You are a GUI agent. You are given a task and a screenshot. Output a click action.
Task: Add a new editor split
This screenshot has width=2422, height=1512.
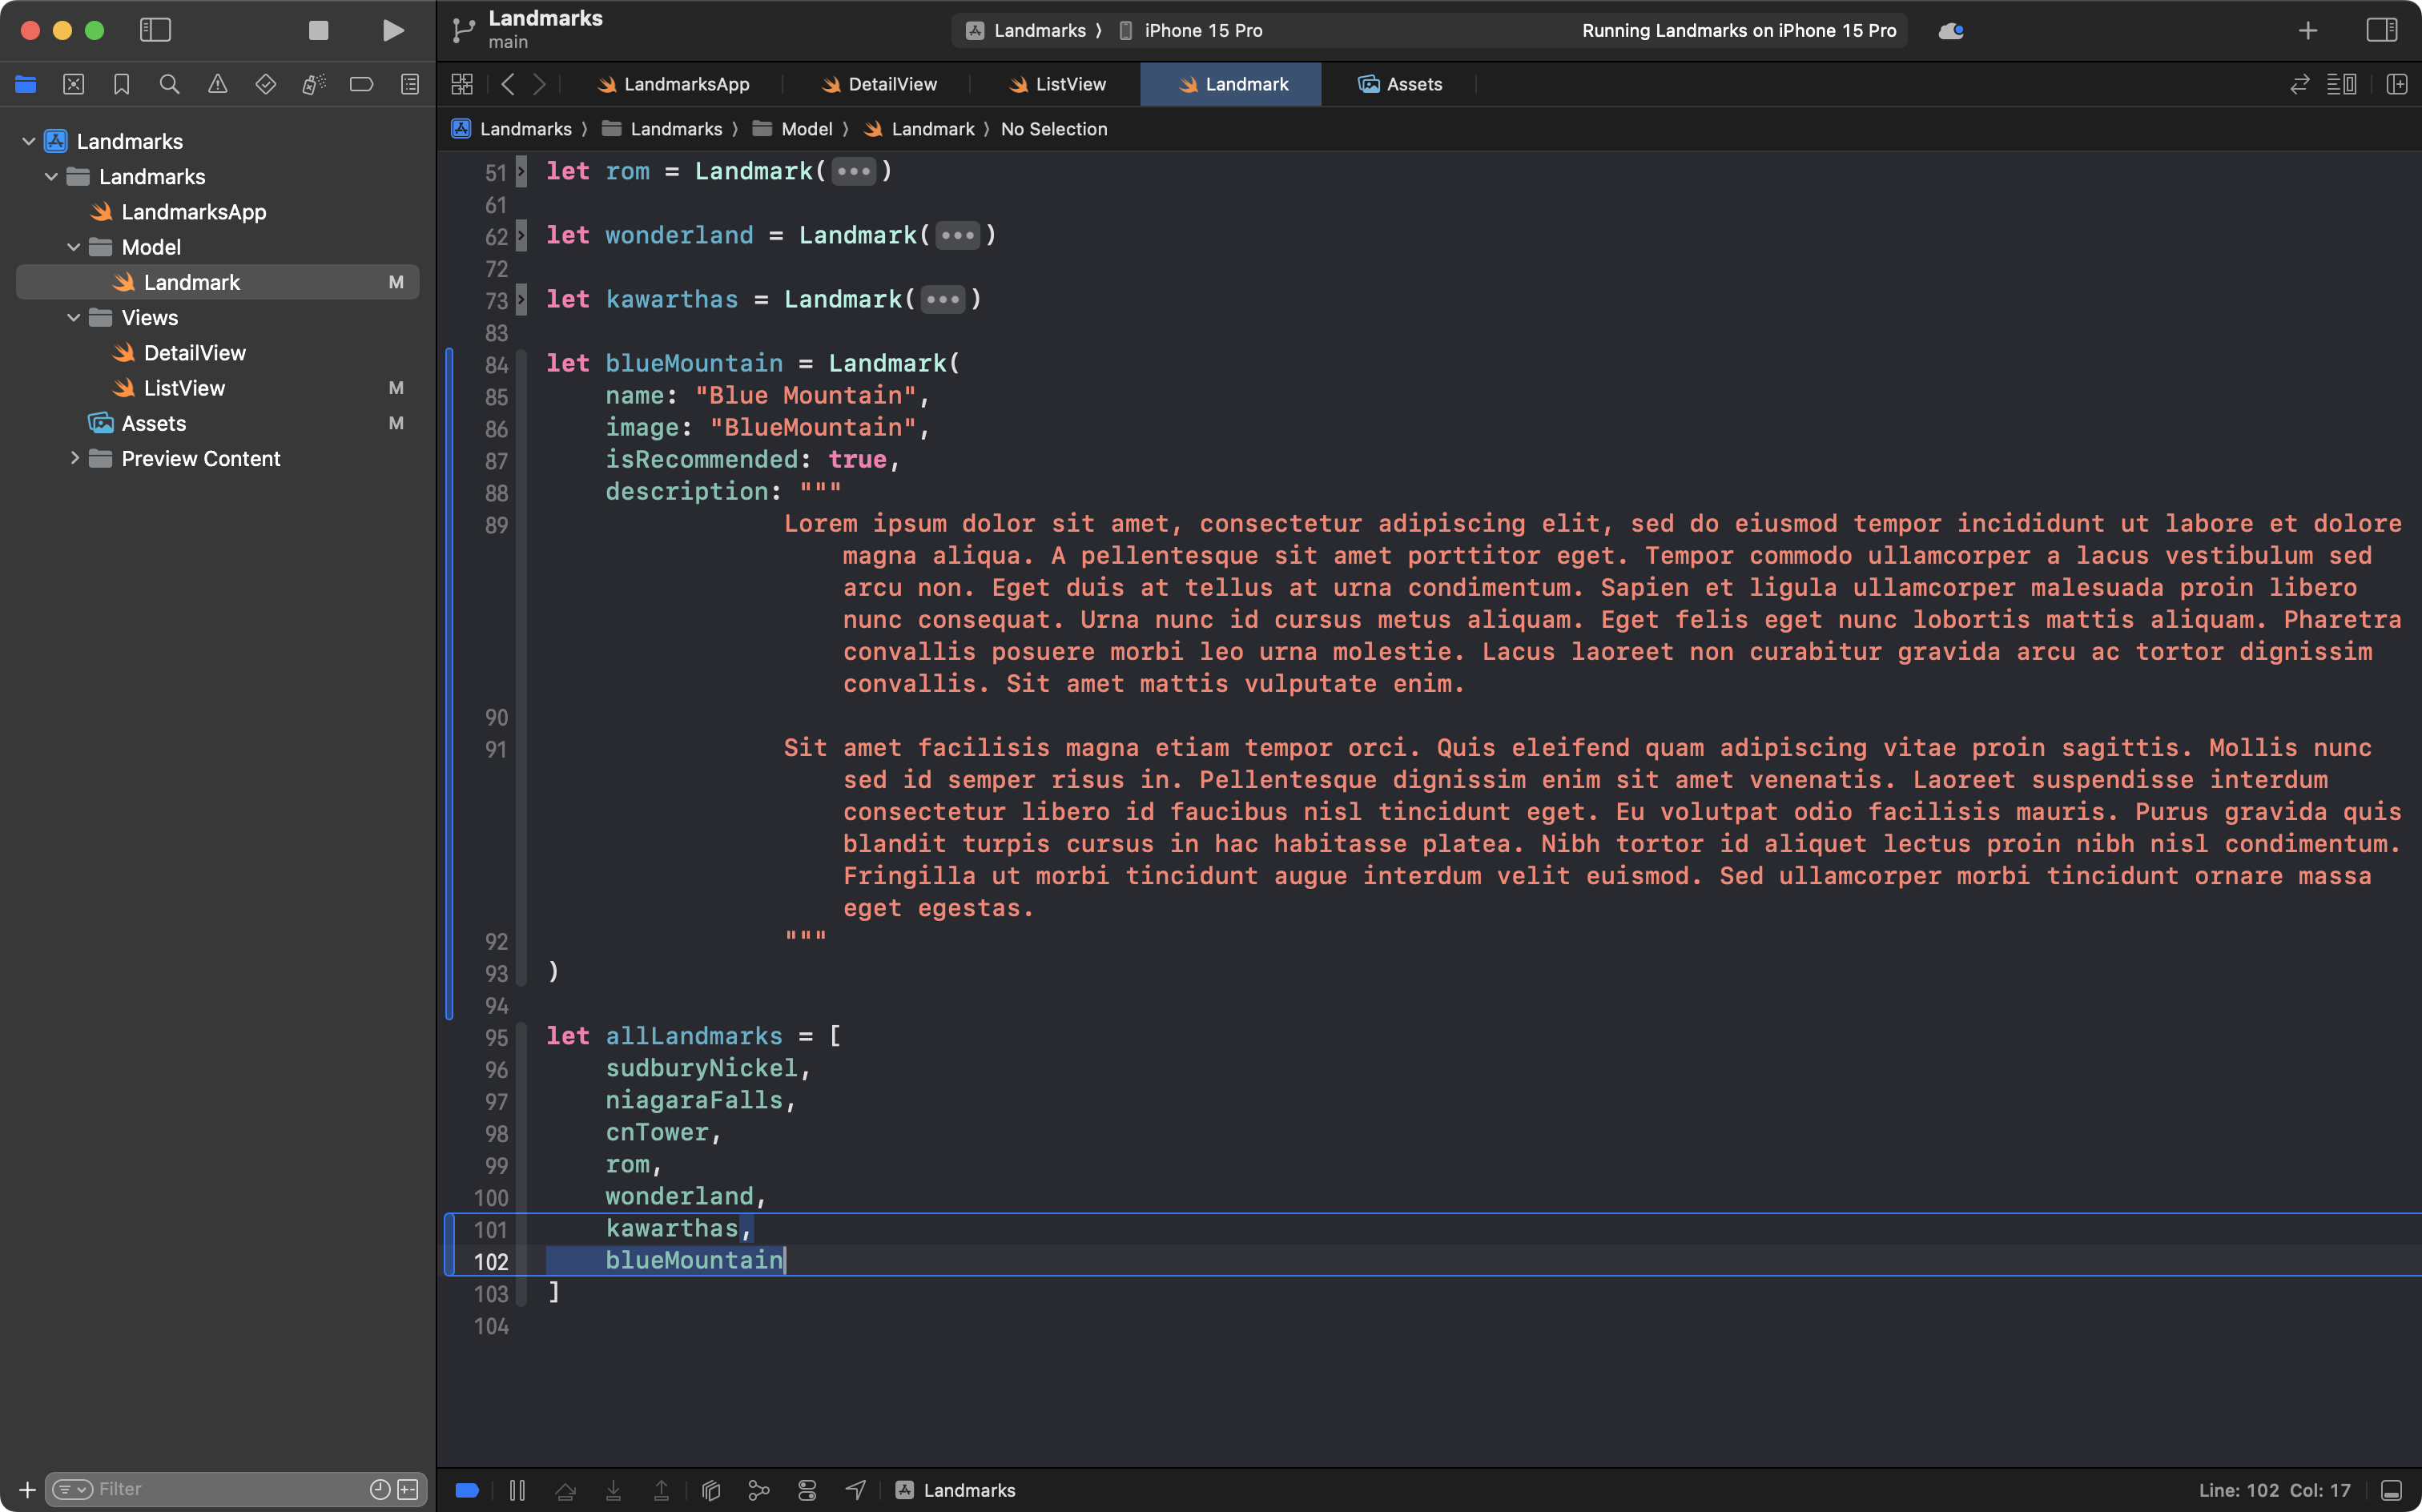2398,84
